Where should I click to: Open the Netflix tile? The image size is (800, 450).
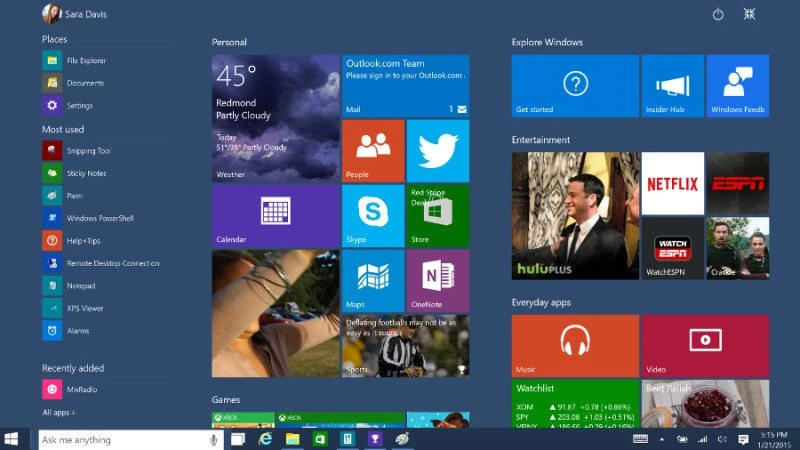(672, 183)
